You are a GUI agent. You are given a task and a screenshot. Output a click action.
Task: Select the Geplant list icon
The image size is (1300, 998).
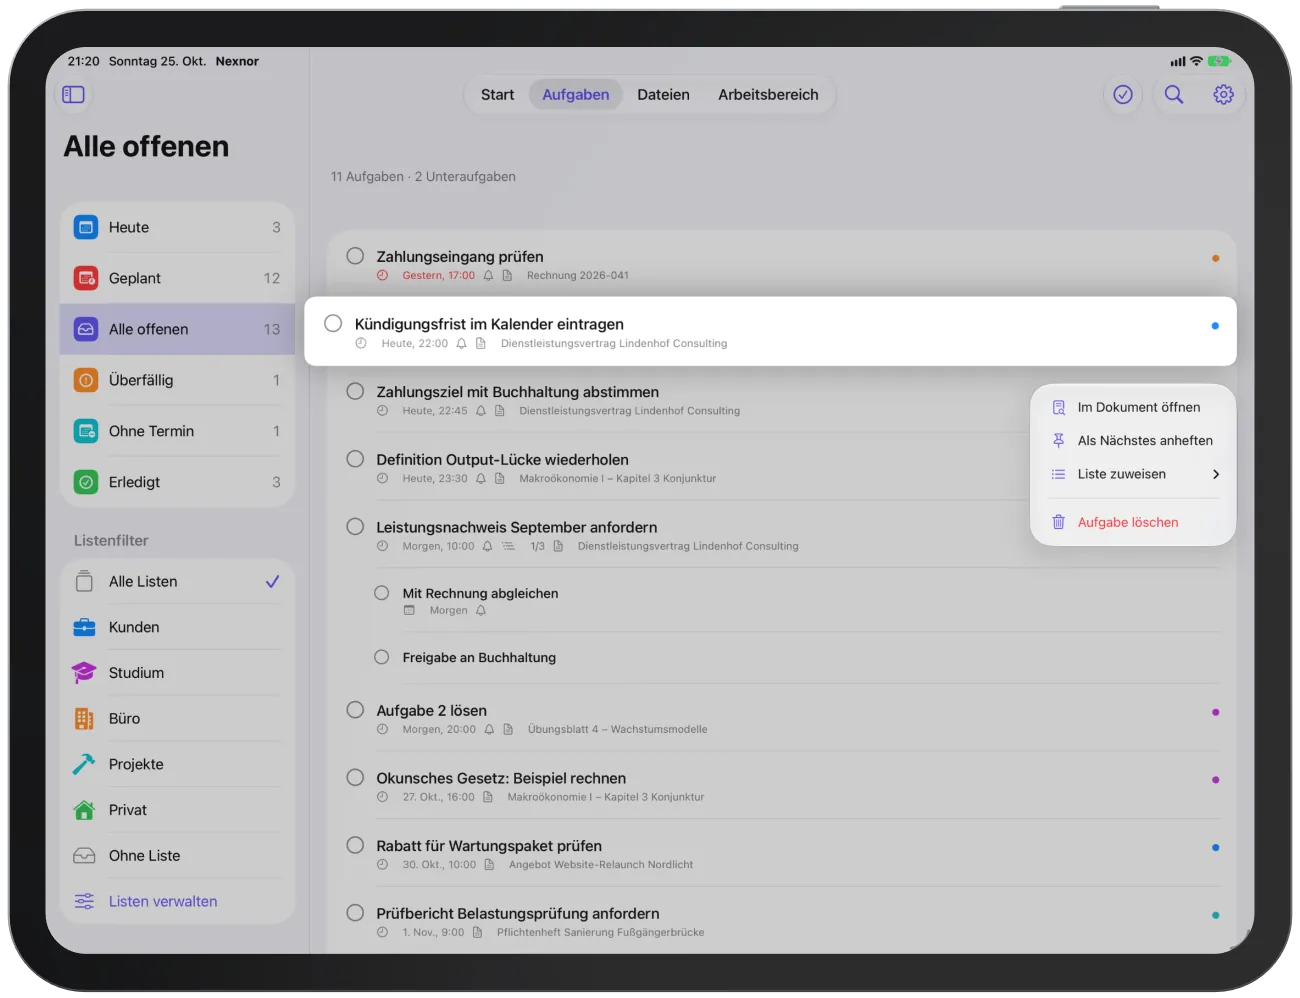[x=86, y=278]
